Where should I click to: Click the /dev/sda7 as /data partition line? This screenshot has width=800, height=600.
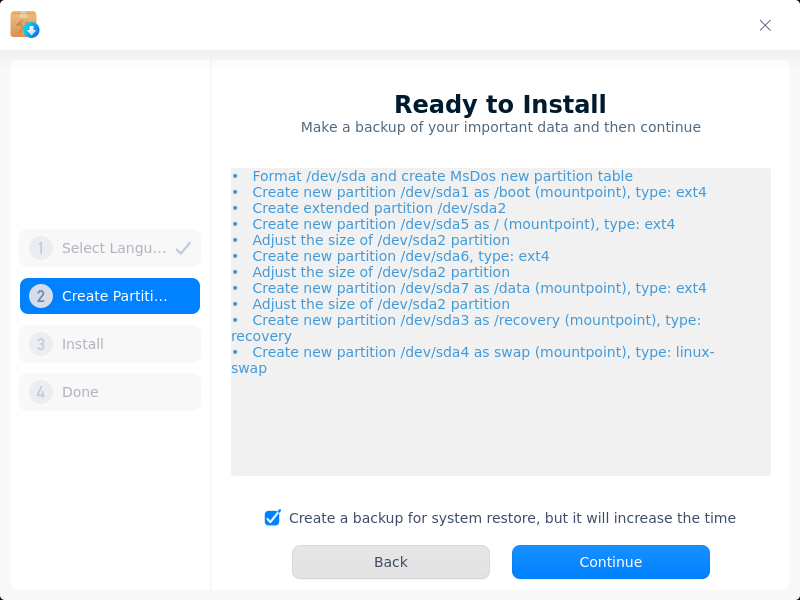click(479, 289)
